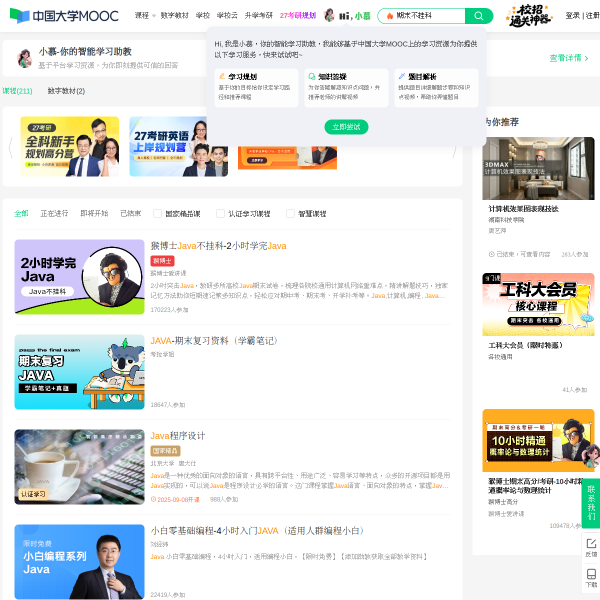Open 计算机效果图表现技法 title
Image resolution: width=600 pixels, height=600 pixels.
coord(523,209)
